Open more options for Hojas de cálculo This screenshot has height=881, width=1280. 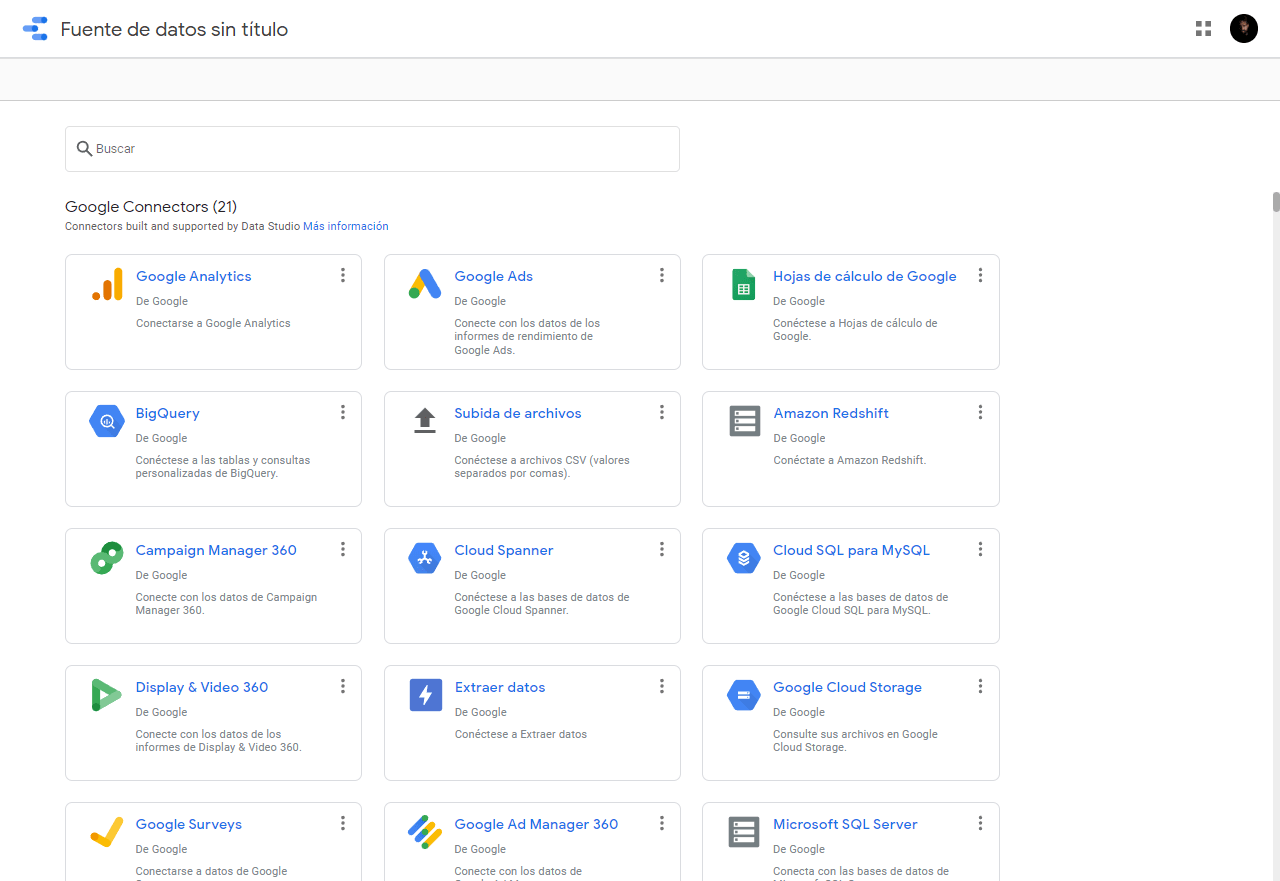pos(981,275)
